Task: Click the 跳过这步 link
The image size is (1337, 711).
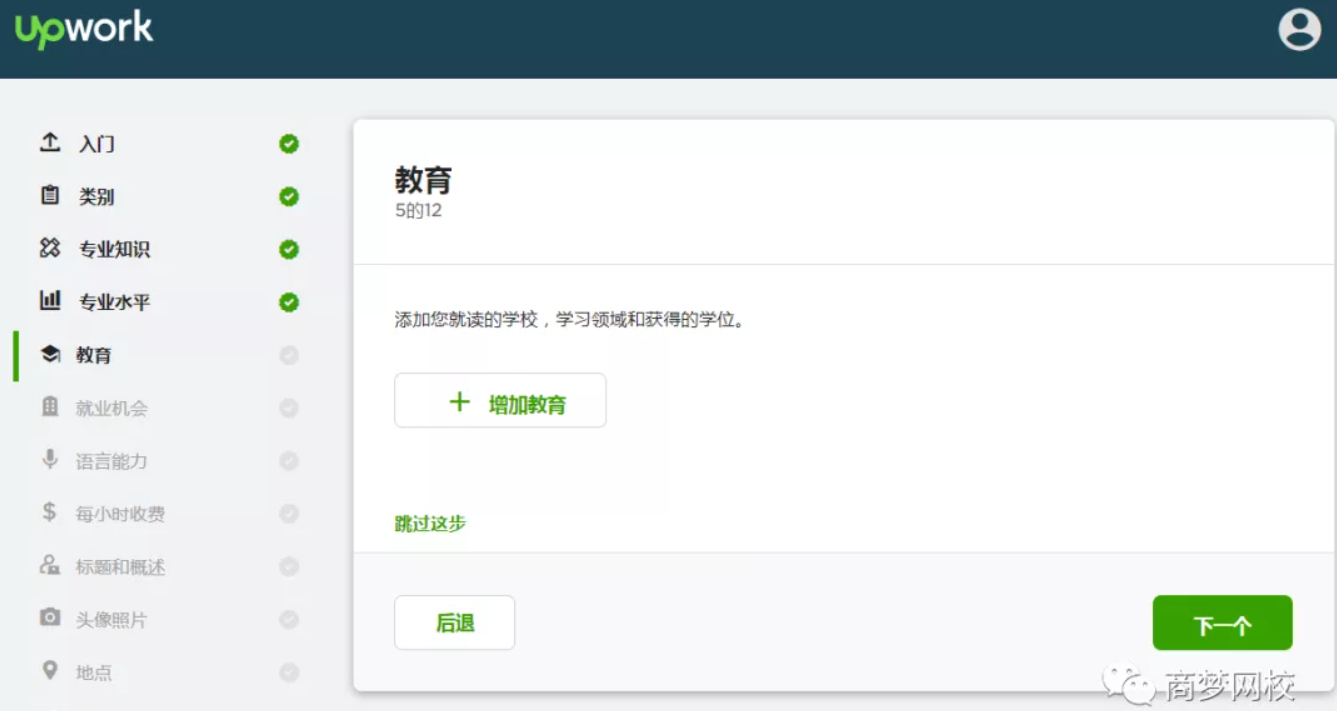Action: tap(431, 523)
